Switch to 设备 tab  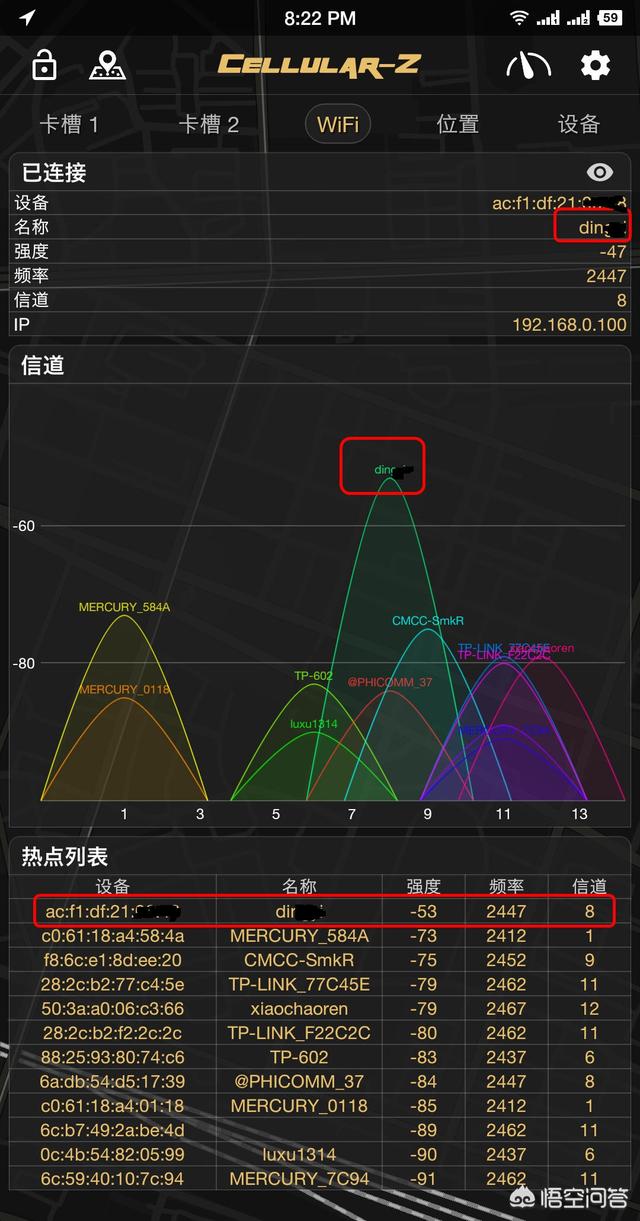click(x=578, y=124)
